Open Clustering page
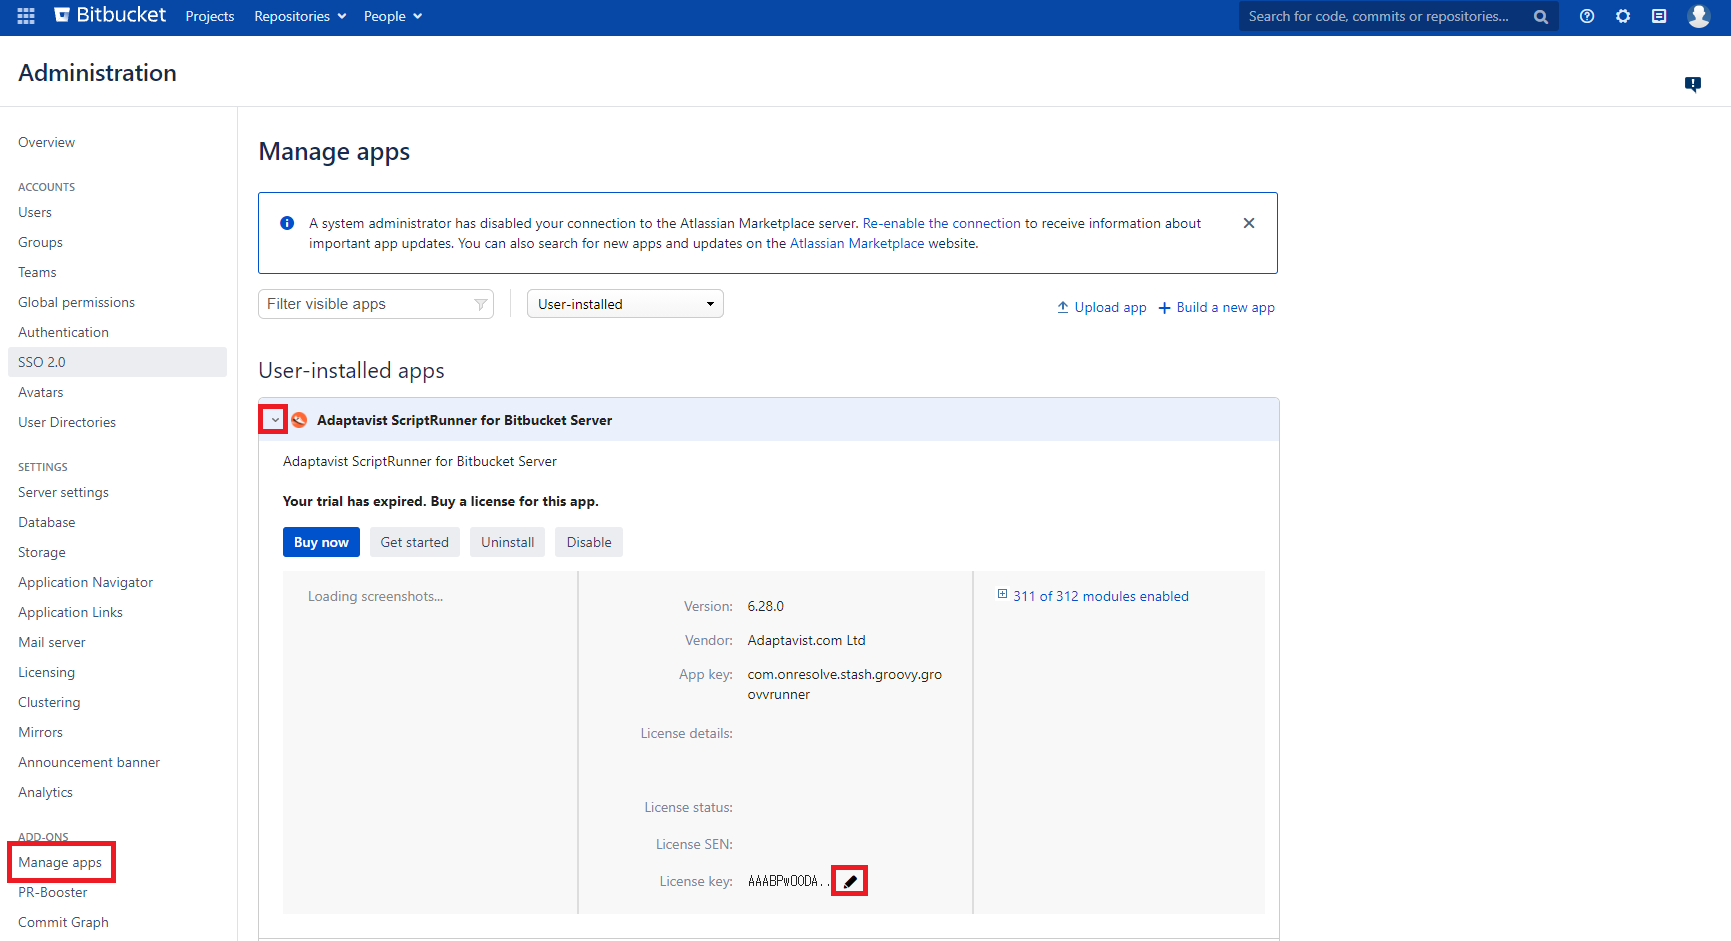This screenshot has height=941, width=1731. click(x=49, y=702)
